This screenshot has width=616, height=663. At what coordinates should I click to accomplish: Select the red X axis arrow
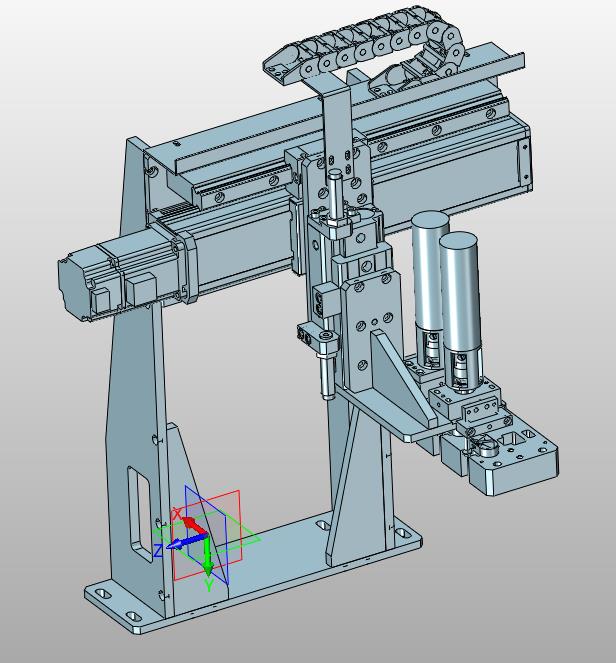pos(194,526)
